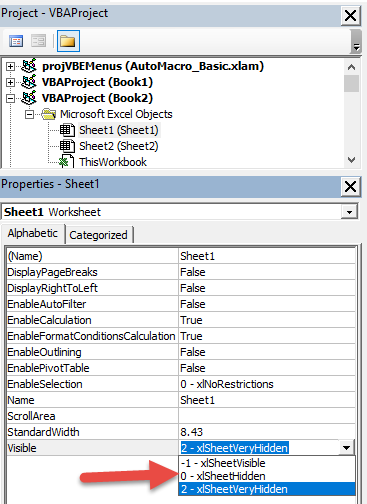Switch to the Alphabetic tab
This screenshot has width=367, height=504.
point(33,233)
